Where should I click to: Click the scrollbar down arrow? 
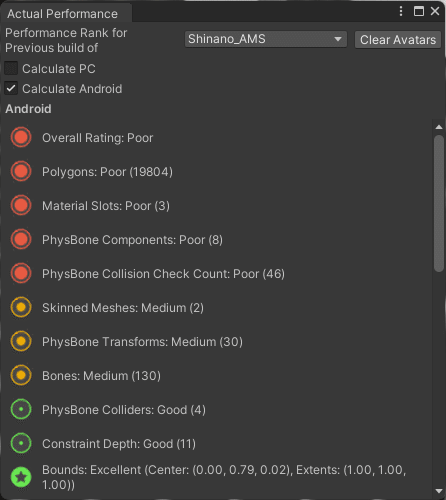point(439,491)
